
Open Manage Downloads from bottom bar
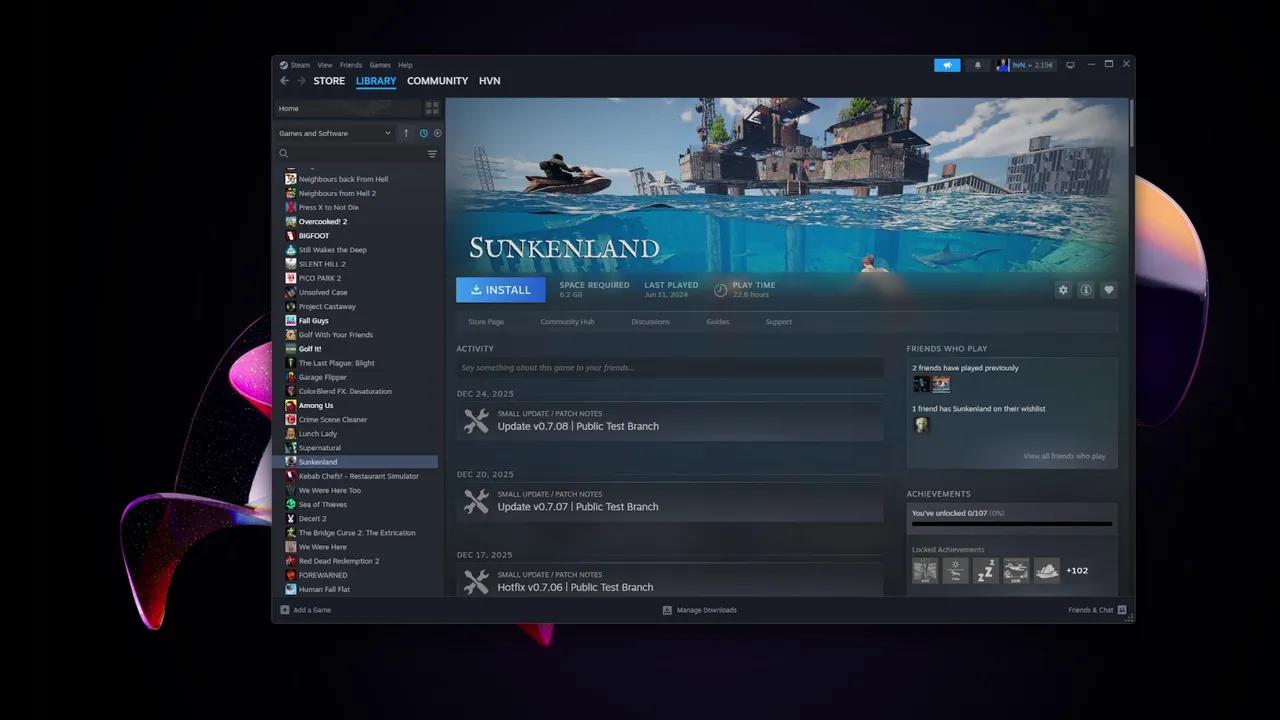707,610
